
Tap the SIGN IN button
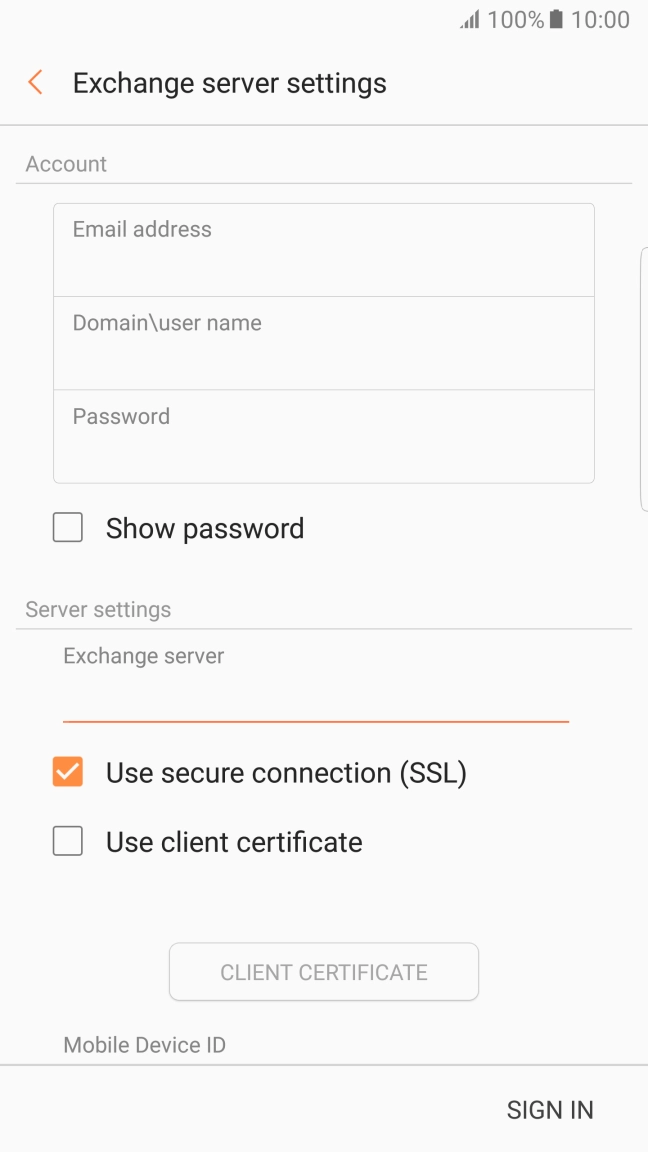[x=550, y=1109]
